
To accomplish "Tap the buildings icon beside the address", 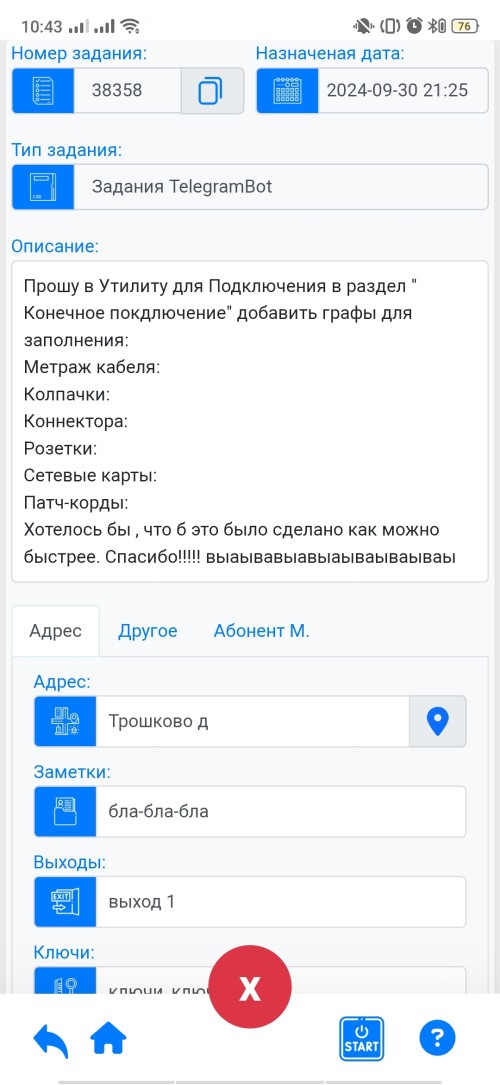I will 65,721.
